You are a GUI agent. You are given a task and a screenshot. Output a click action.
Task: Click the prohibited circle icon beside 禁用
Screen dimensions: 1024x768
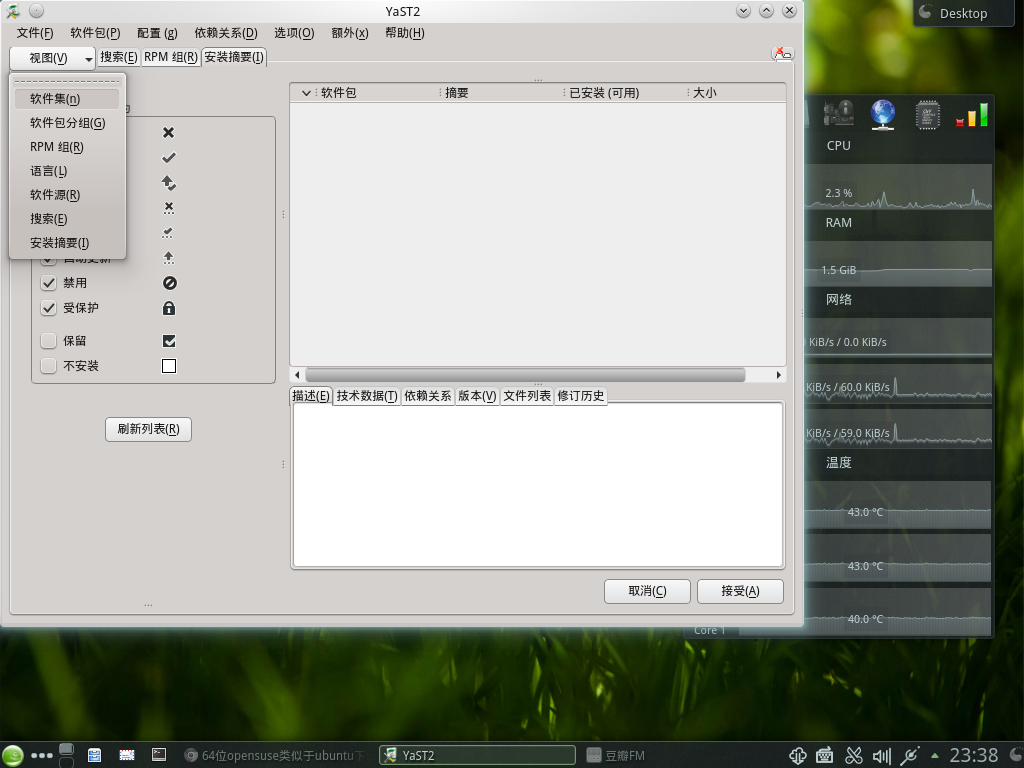click(x=169, y=283)
